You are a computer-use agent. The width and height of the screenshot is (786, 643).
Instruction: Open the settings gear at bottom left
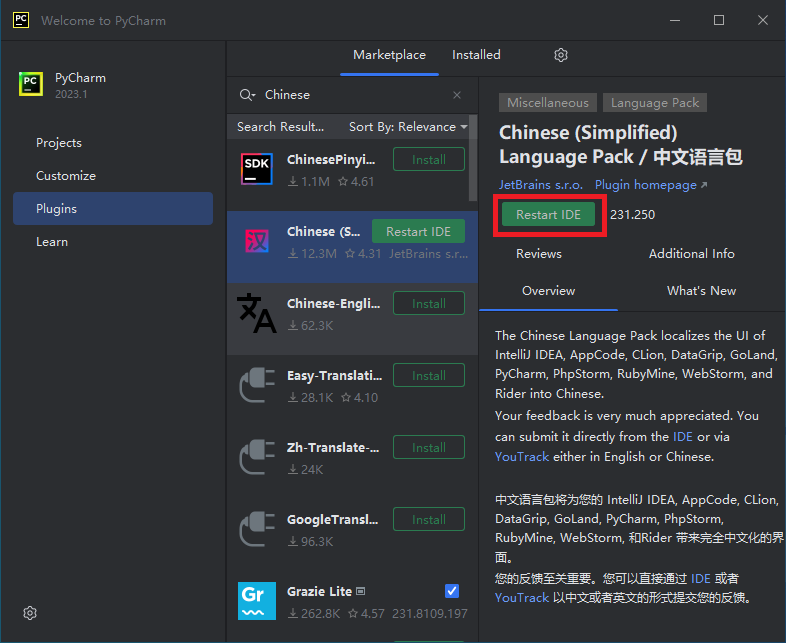[30, 613]
